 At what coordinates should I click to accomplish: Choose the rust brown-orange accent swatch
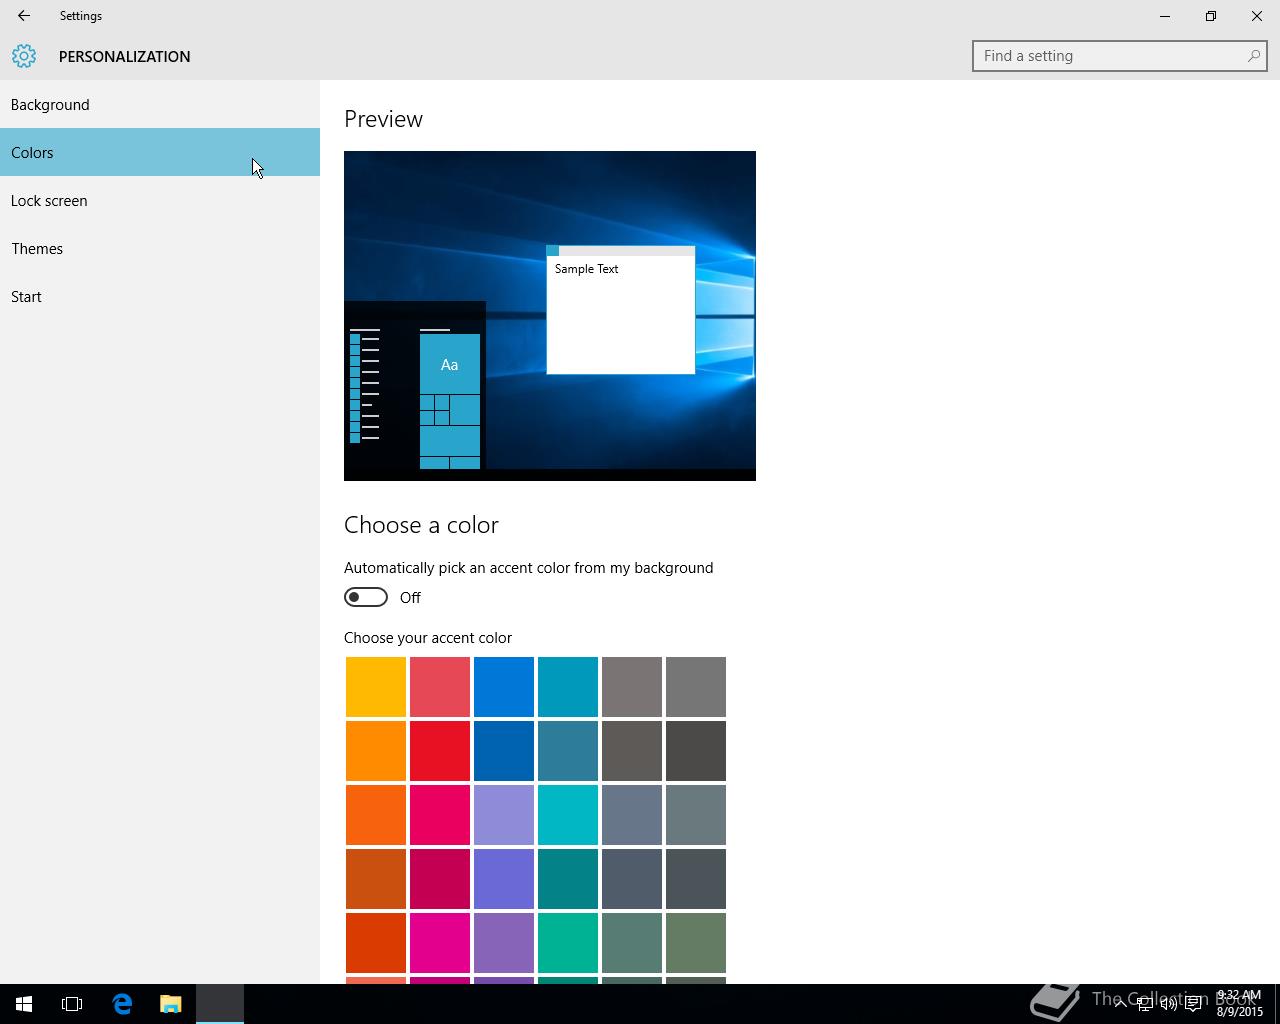(376, 879)
